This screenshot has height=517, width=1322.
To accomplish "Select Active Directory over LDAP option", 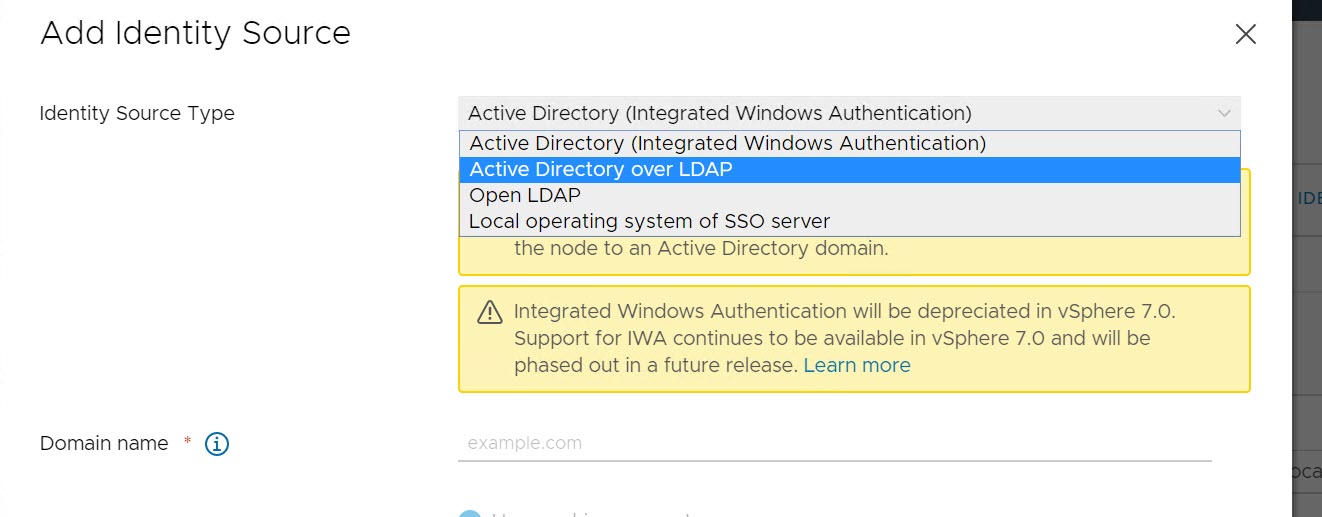I will pyautogui.click(x=601, y=169).
